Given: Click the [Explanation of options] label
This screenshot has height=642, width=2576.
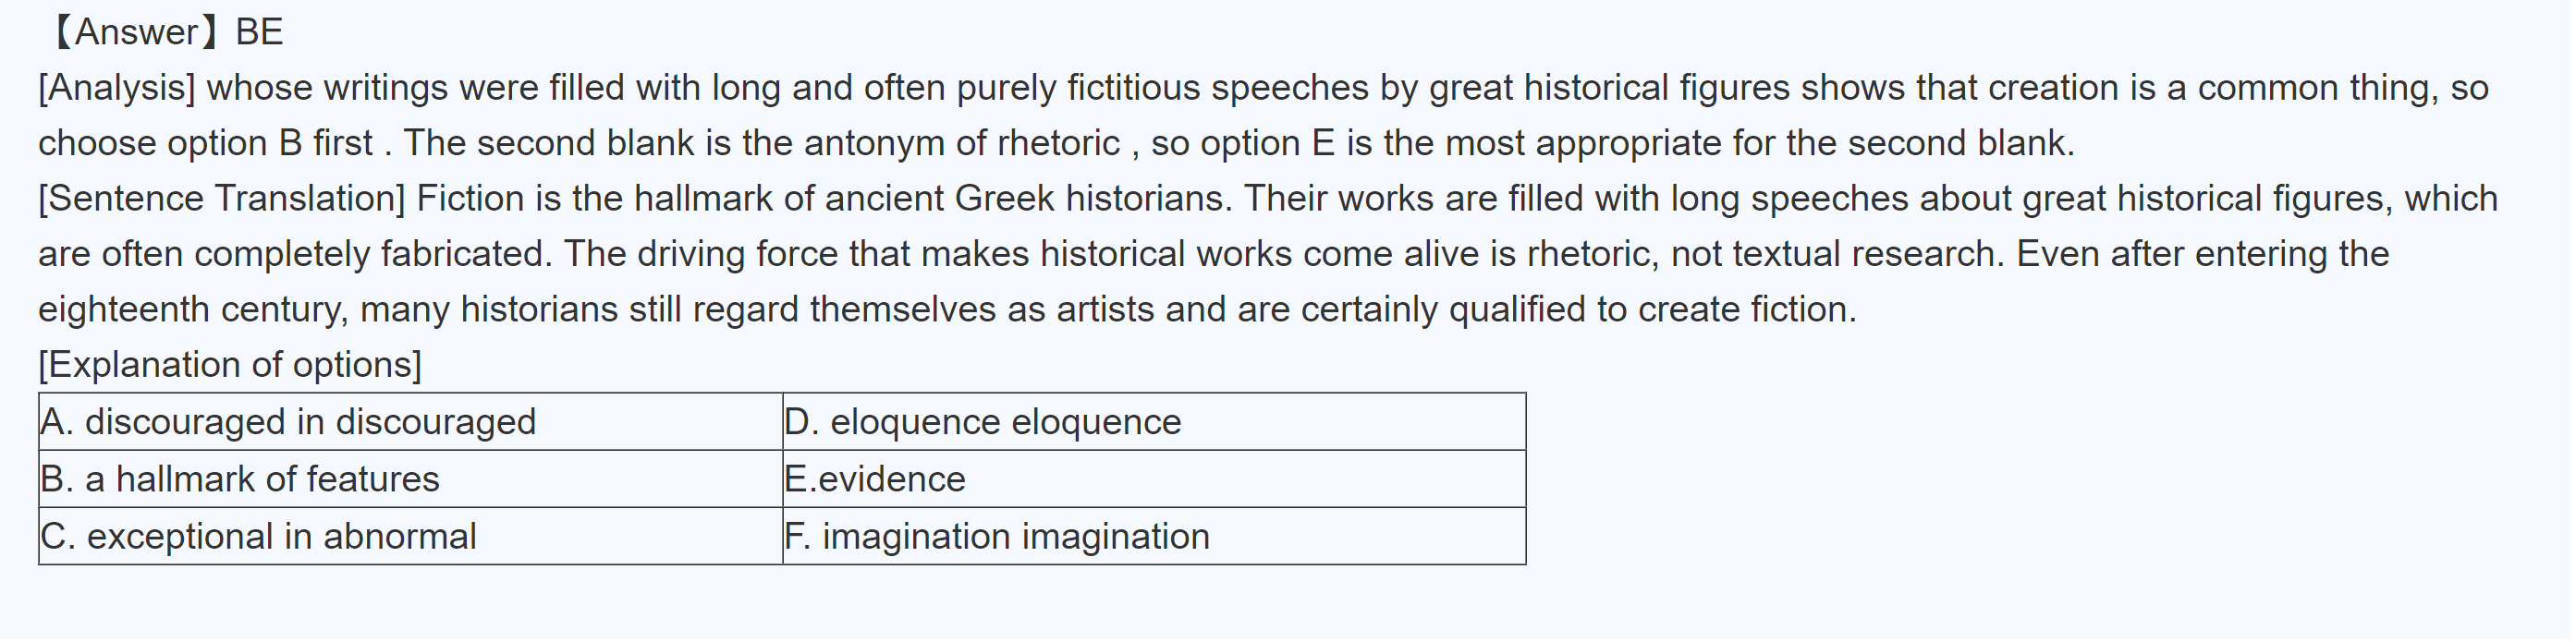Looking at the screenshot, I should (x=230, y=364).
